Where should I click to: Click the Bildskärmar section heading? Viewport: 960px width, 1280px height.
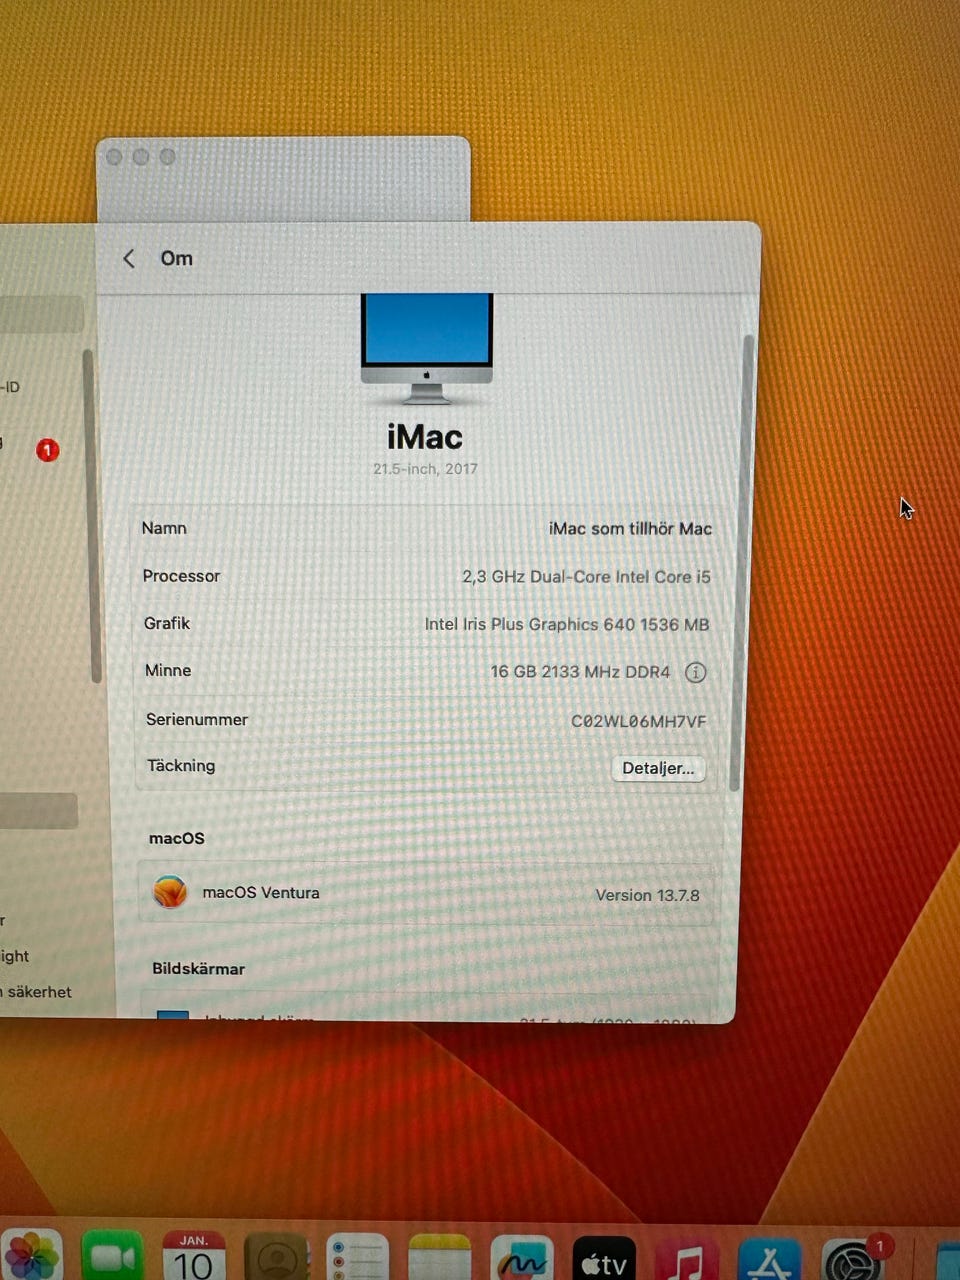[198, 969]
